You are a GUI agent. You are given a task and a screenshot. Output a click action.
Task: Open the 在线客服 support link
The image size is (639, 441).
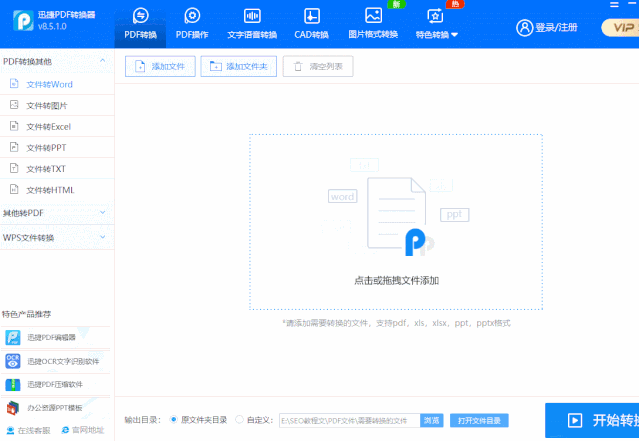coord(29,430)
